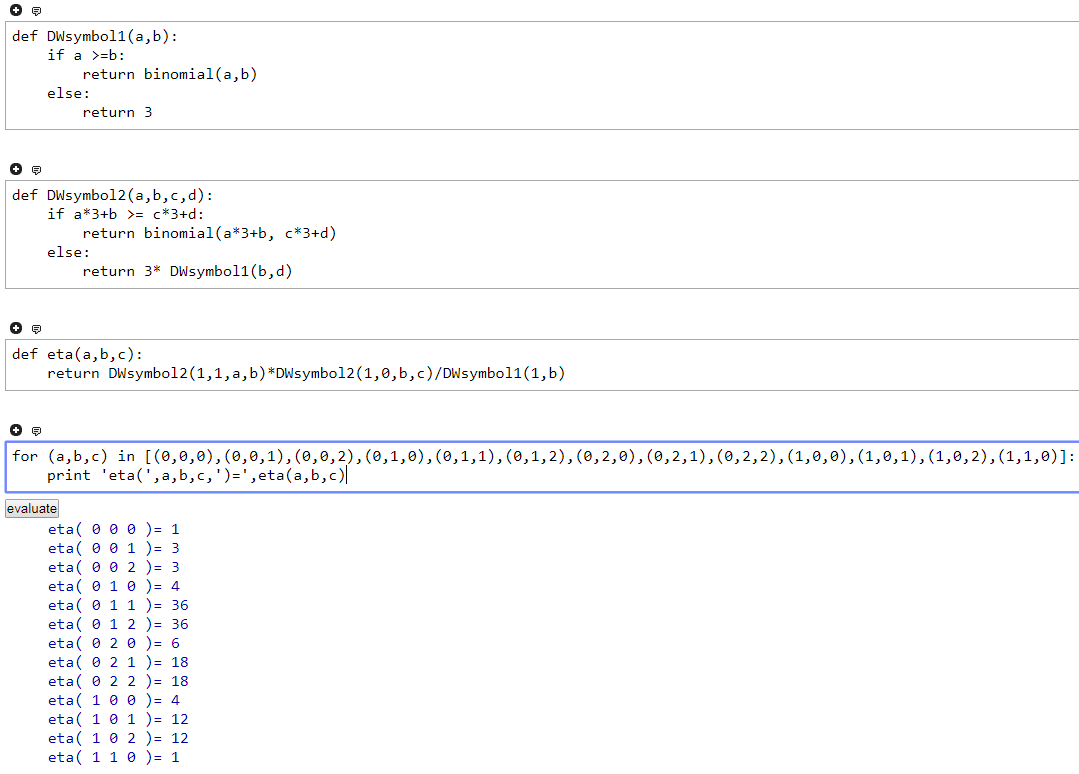Click the output line 'eta( 1 0 1 )= 12'
Screen dimensions: 1079x774
coord(118,720)
